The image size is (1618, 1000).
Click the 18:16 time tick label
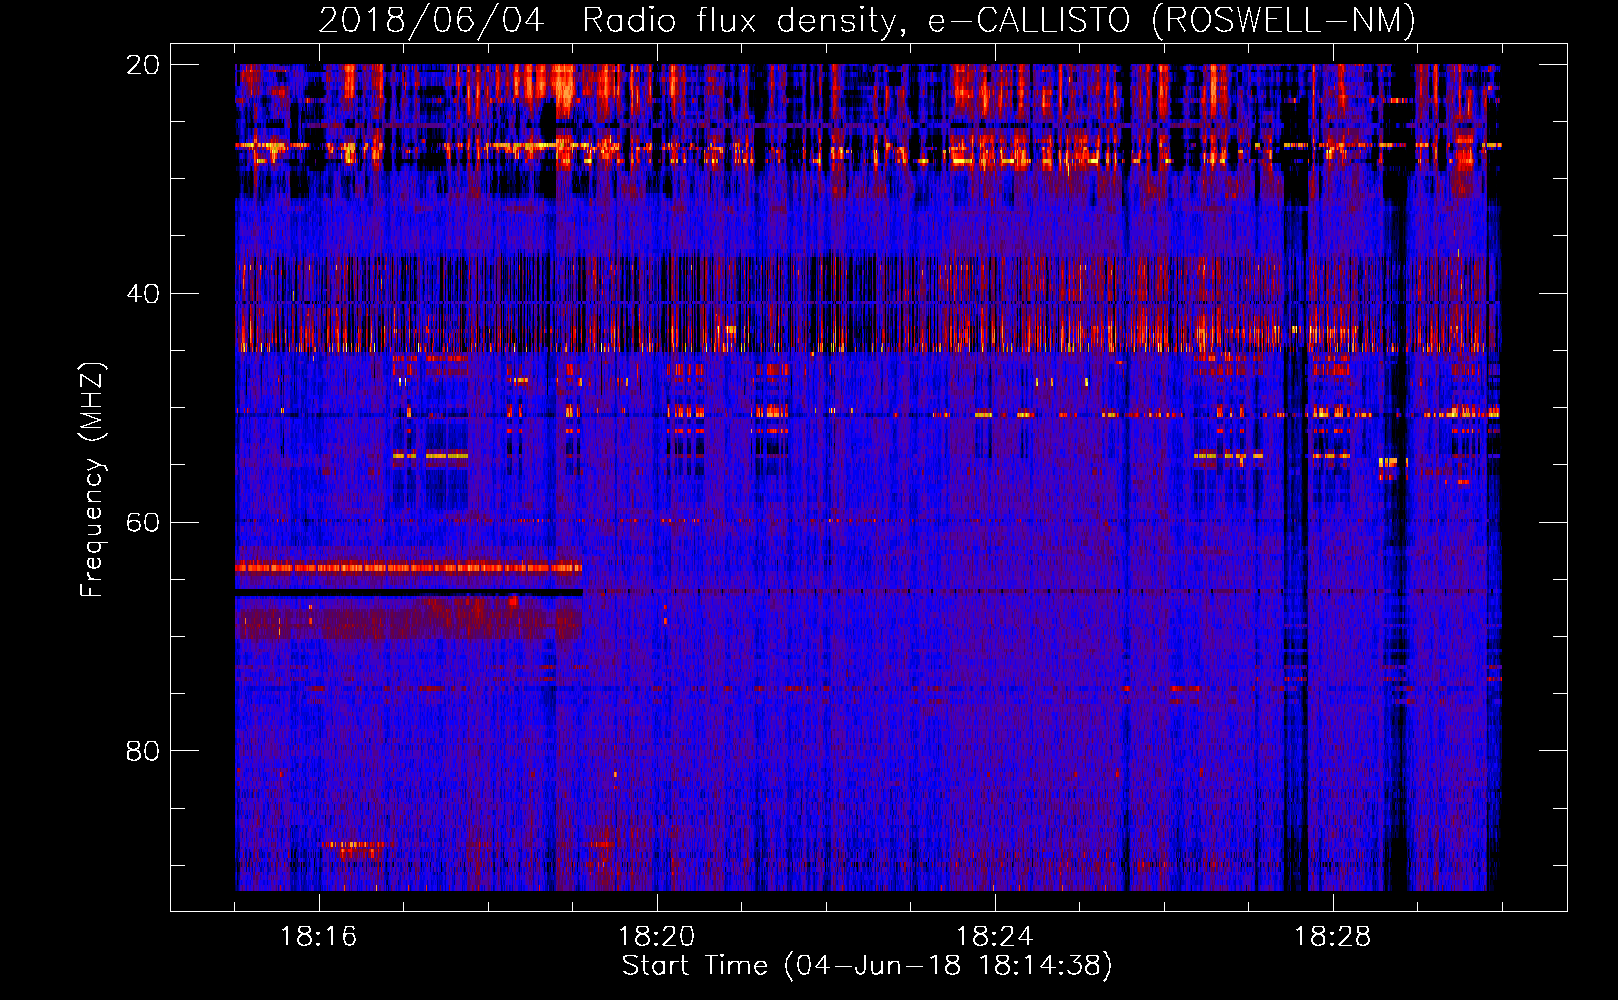tap(319, 937)
